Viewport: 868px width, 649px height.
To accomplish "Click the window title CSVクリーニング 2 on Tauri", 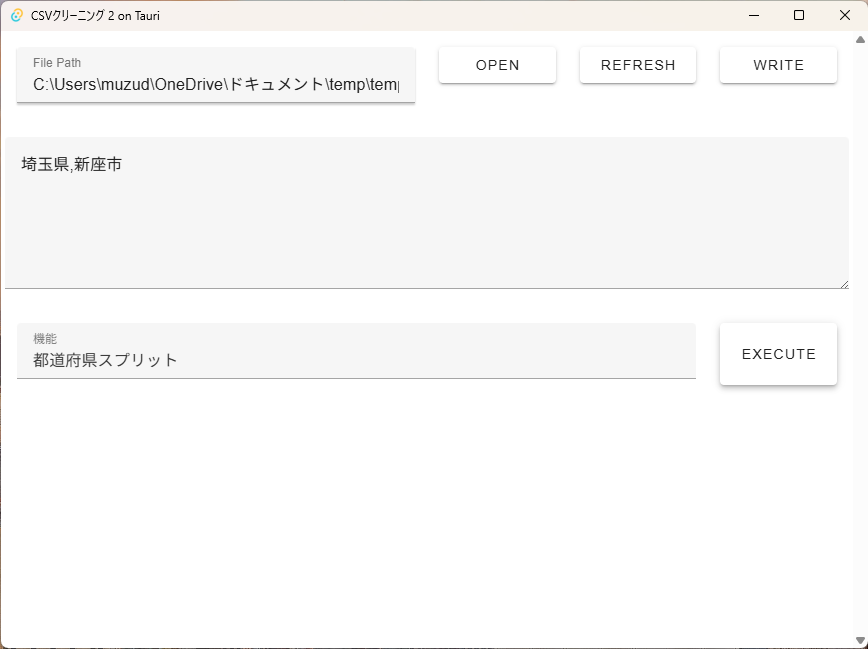I will pyautogui.click(x=95, y=16).
